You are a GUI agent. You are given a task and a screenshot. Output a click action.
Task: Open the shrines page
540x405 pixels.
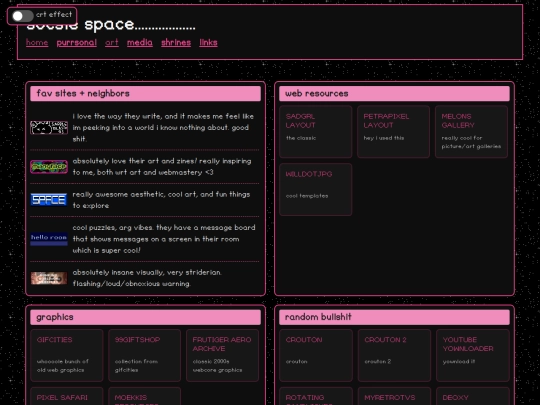point(176,43)
